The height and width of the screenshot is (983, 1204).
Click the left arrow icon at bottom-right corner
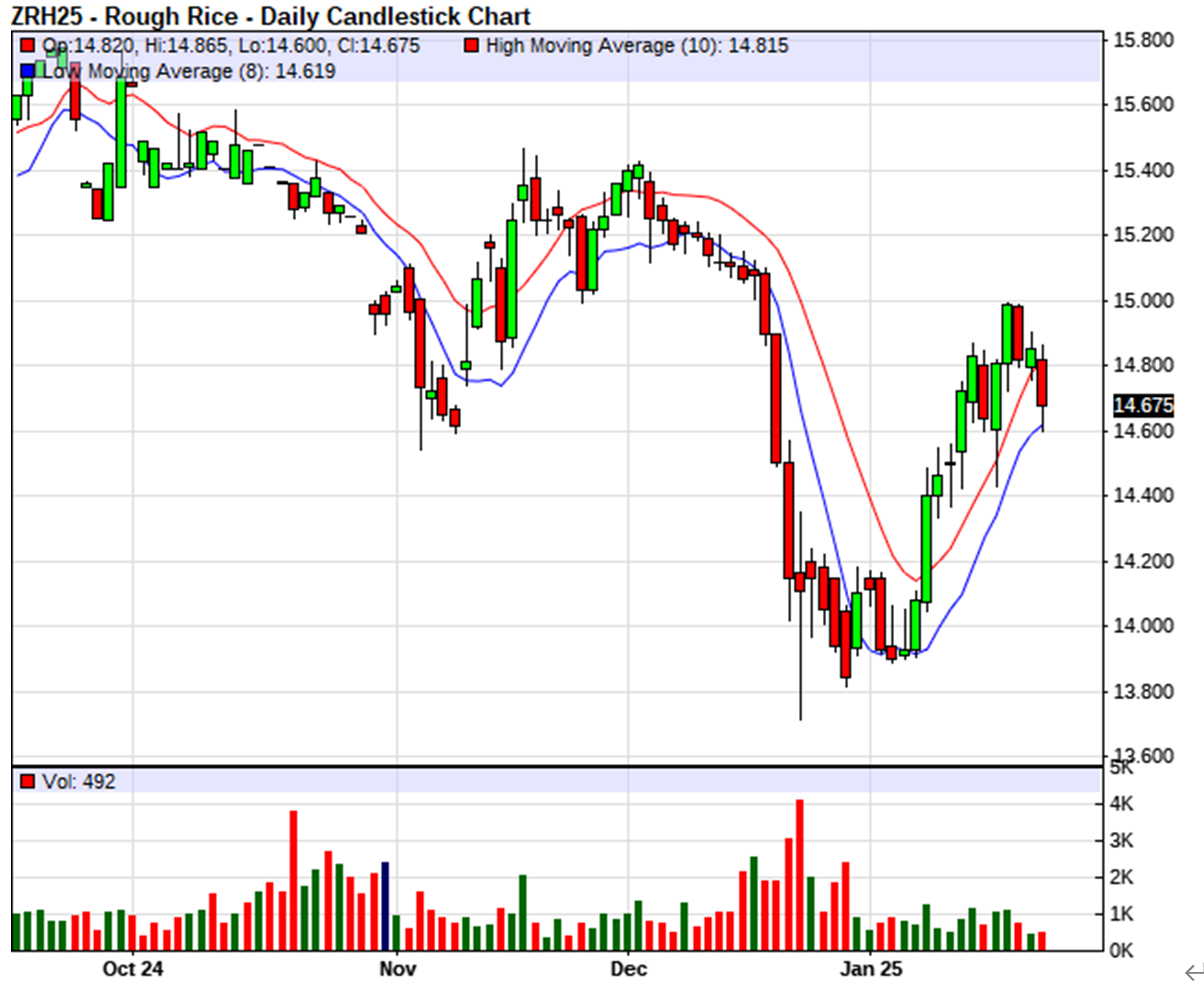pyautogui.click(x=1192, y=972)
